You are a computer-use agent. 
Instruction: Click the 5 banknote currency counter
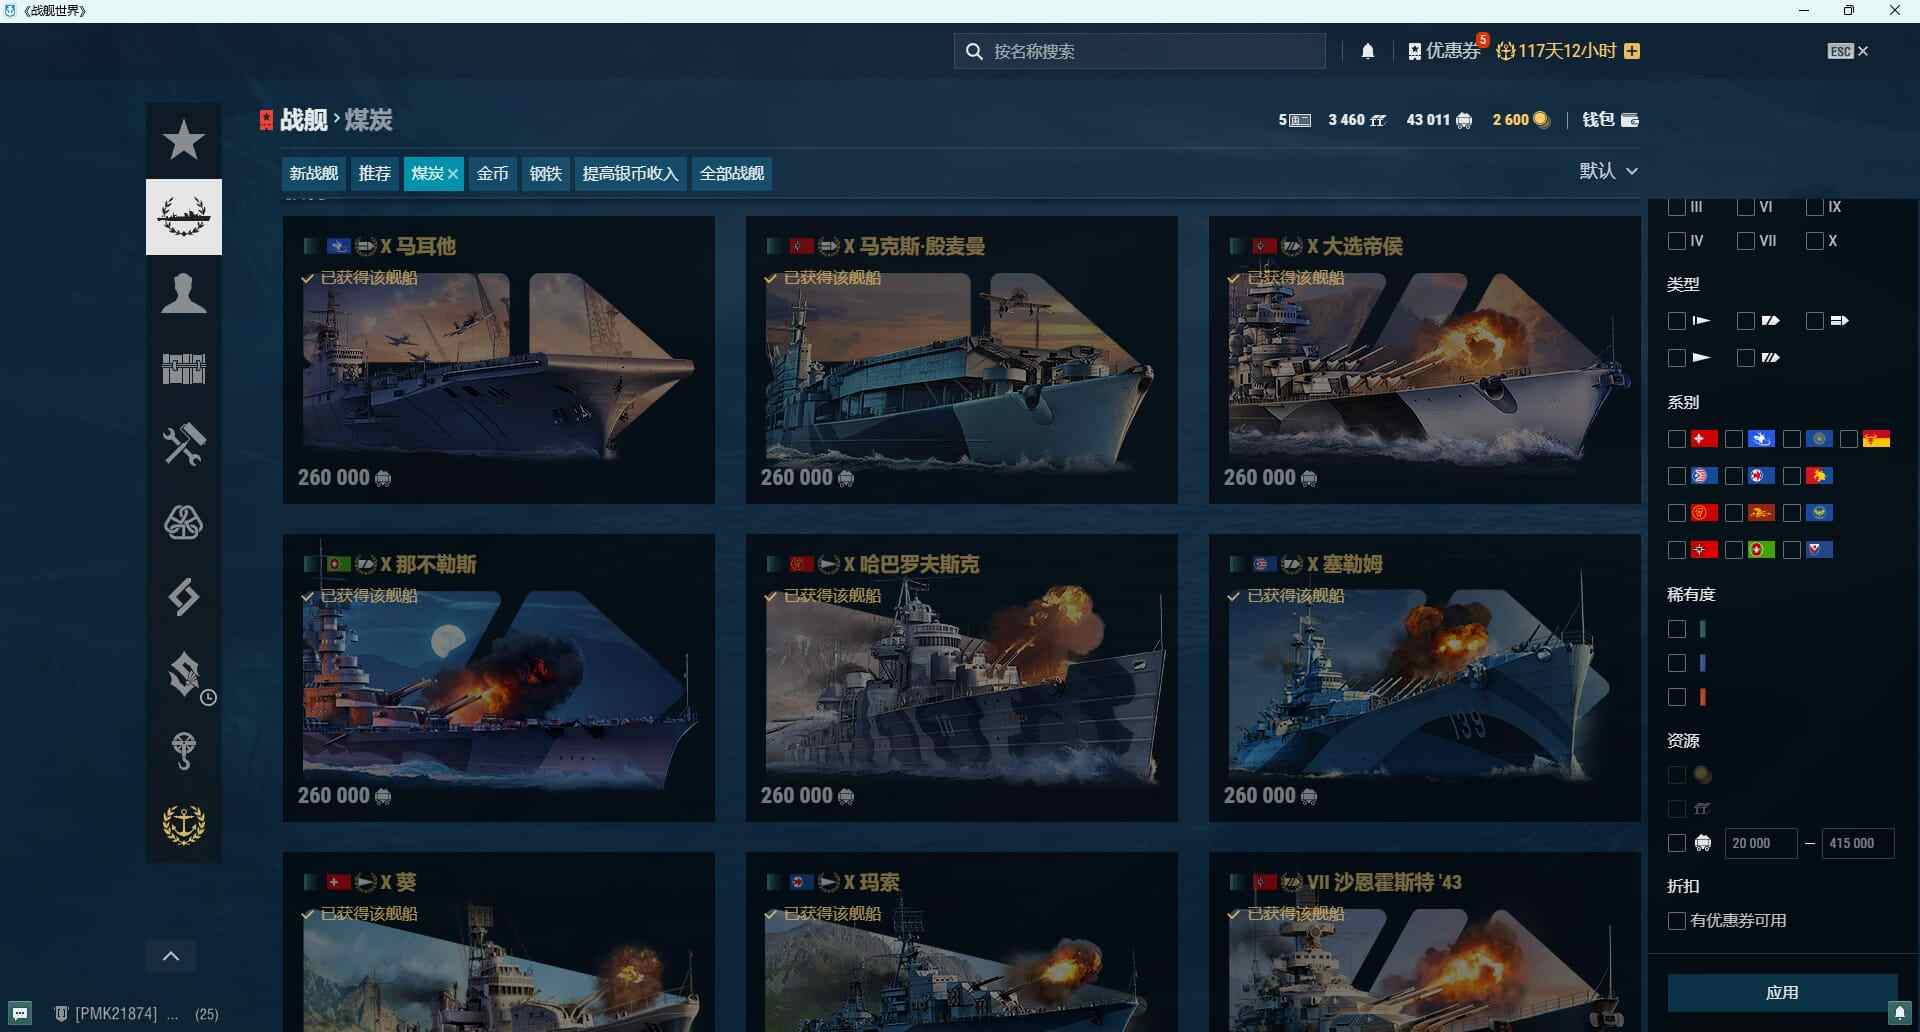pos(1294,120)
